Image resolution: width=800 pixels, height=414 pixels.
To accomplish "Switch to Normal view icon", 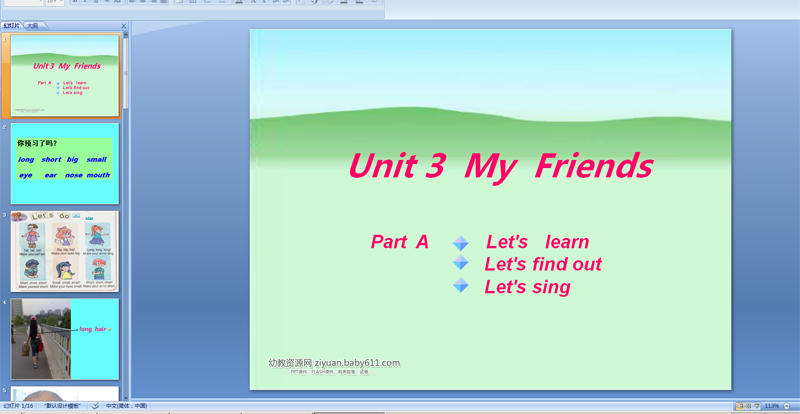I will 740,406.
